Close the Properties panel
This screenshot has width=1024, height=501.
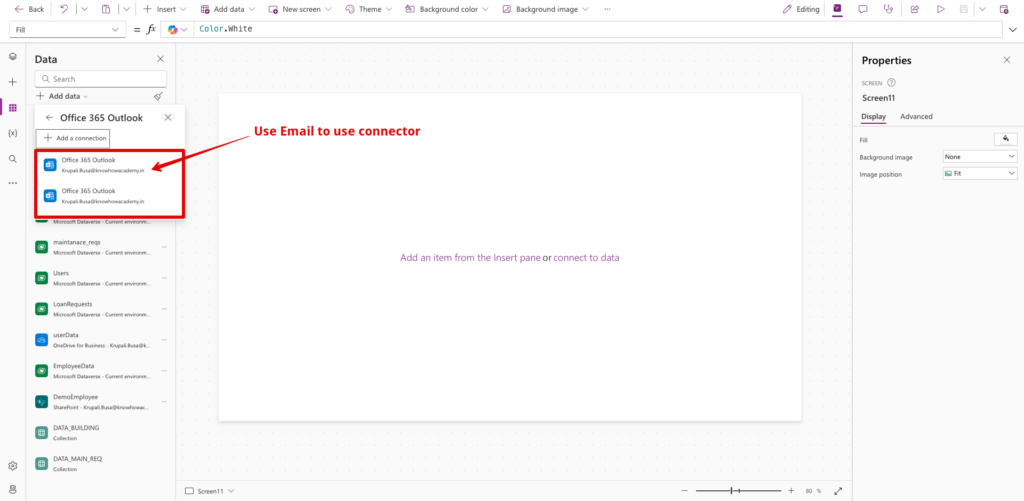(x=1006, y=60)
